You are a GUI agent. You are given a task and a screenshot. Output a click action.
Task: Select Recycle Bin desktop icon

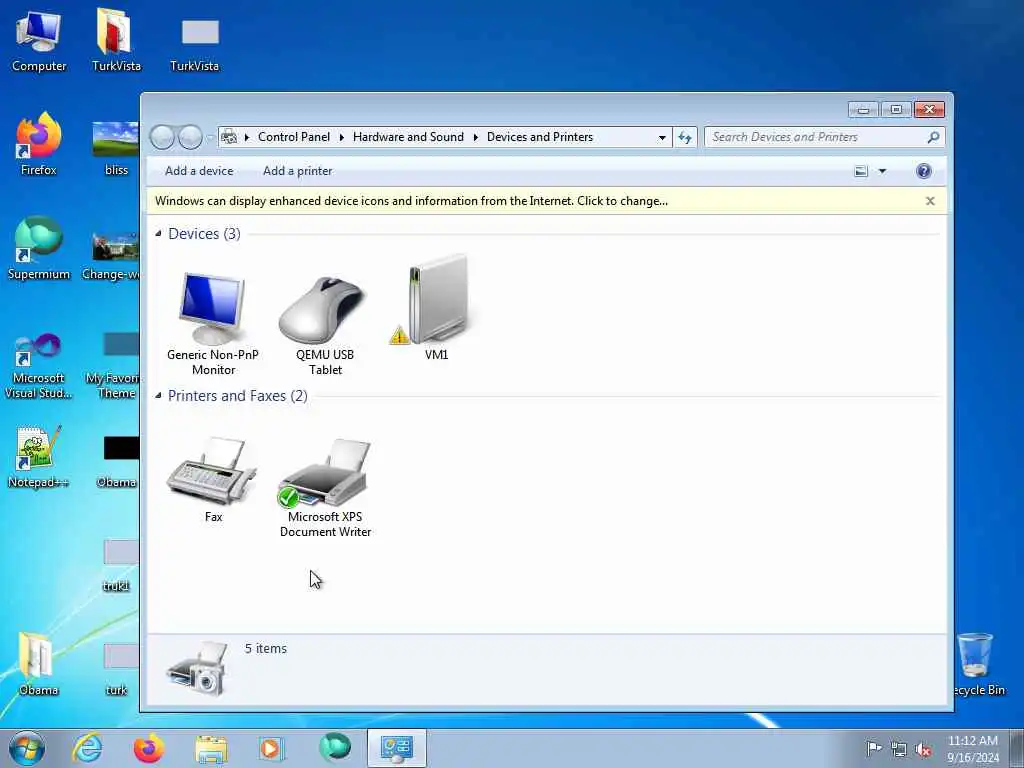978,664
